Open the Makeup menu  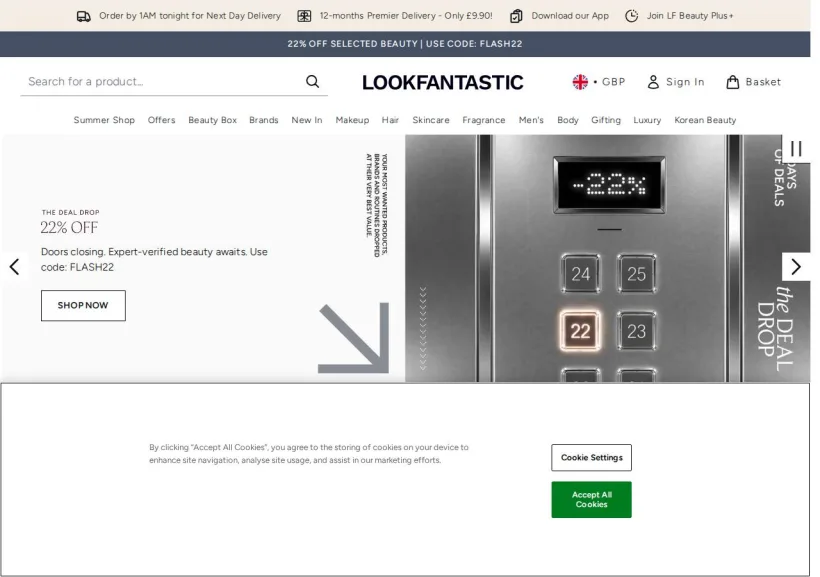352,120
